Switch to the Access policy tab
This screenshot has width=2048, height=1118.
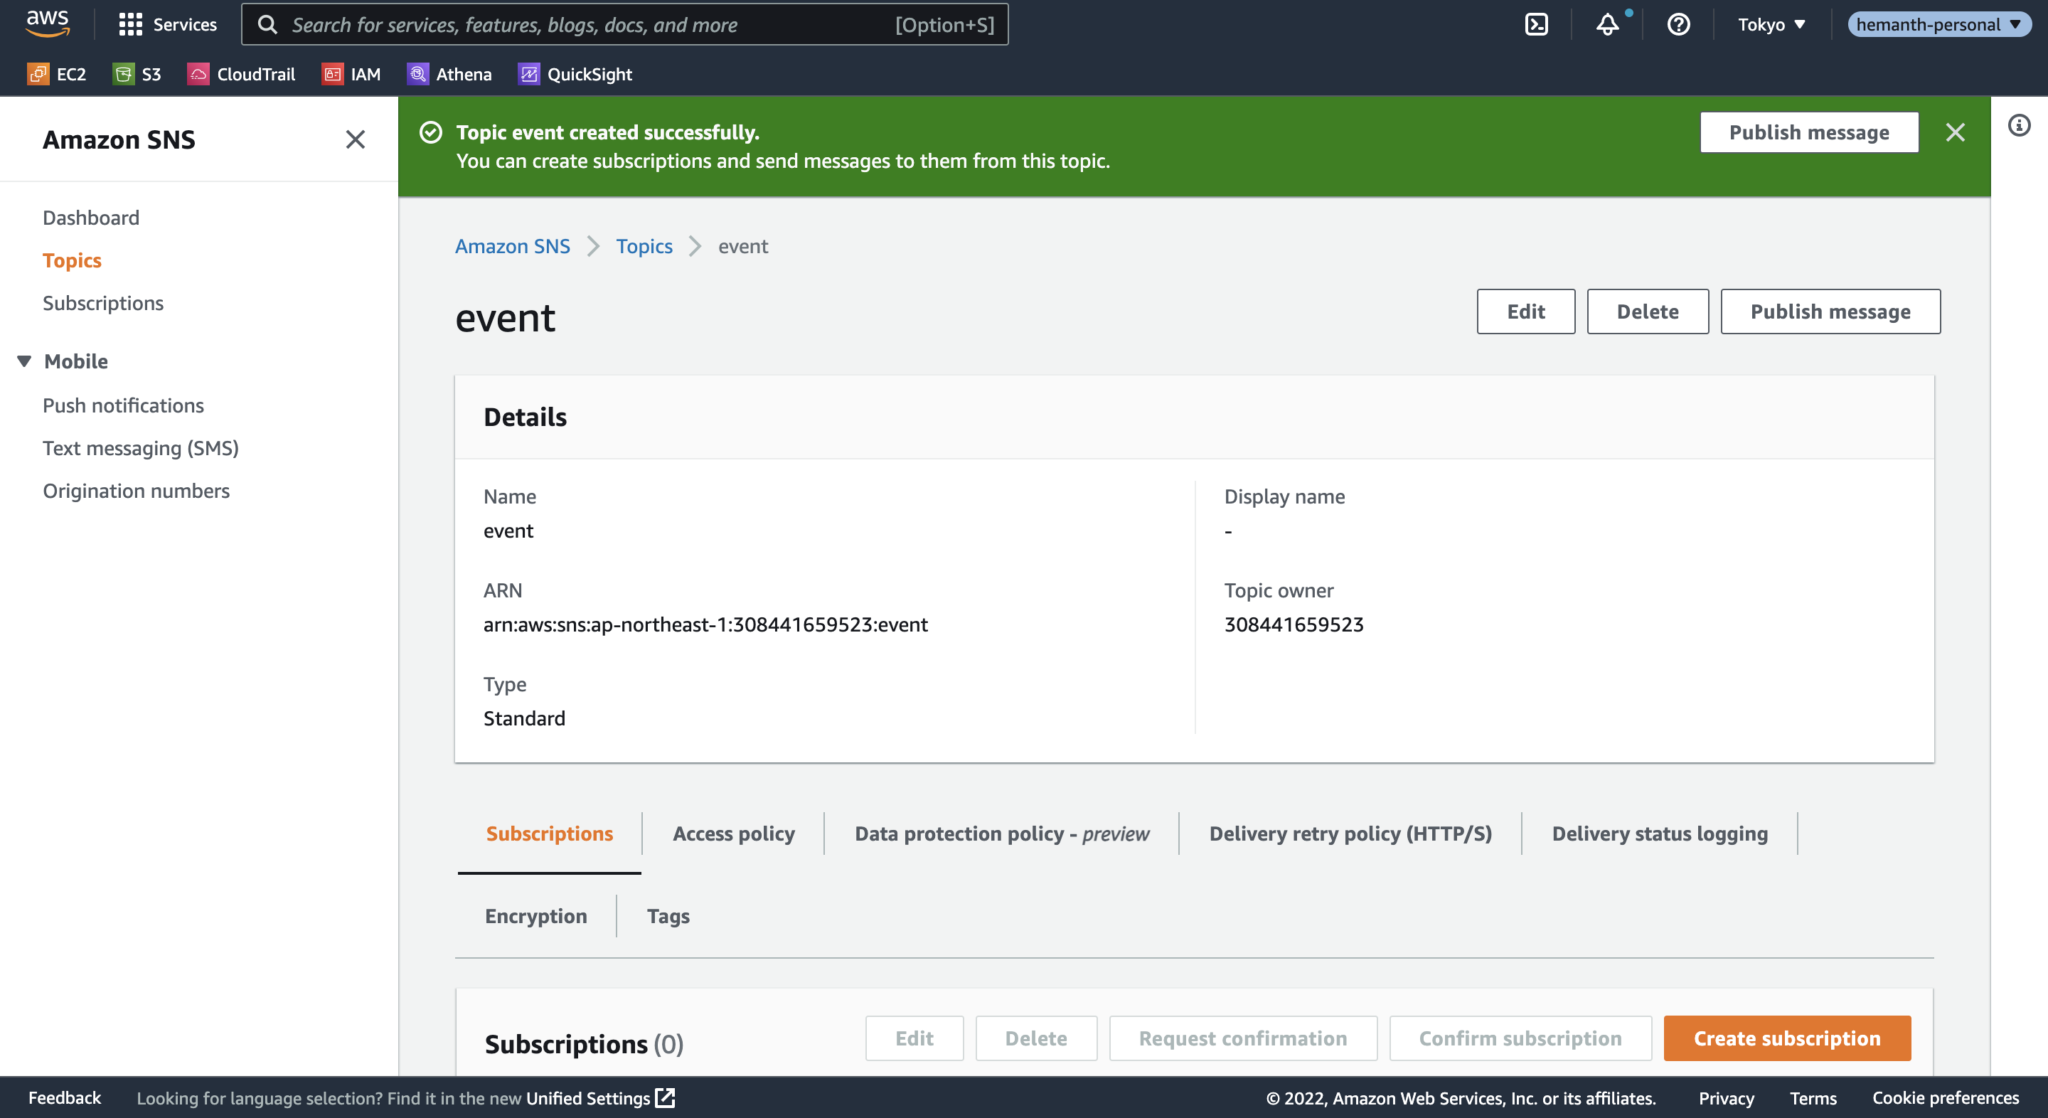pyautogui.click(x=733, y=833)
